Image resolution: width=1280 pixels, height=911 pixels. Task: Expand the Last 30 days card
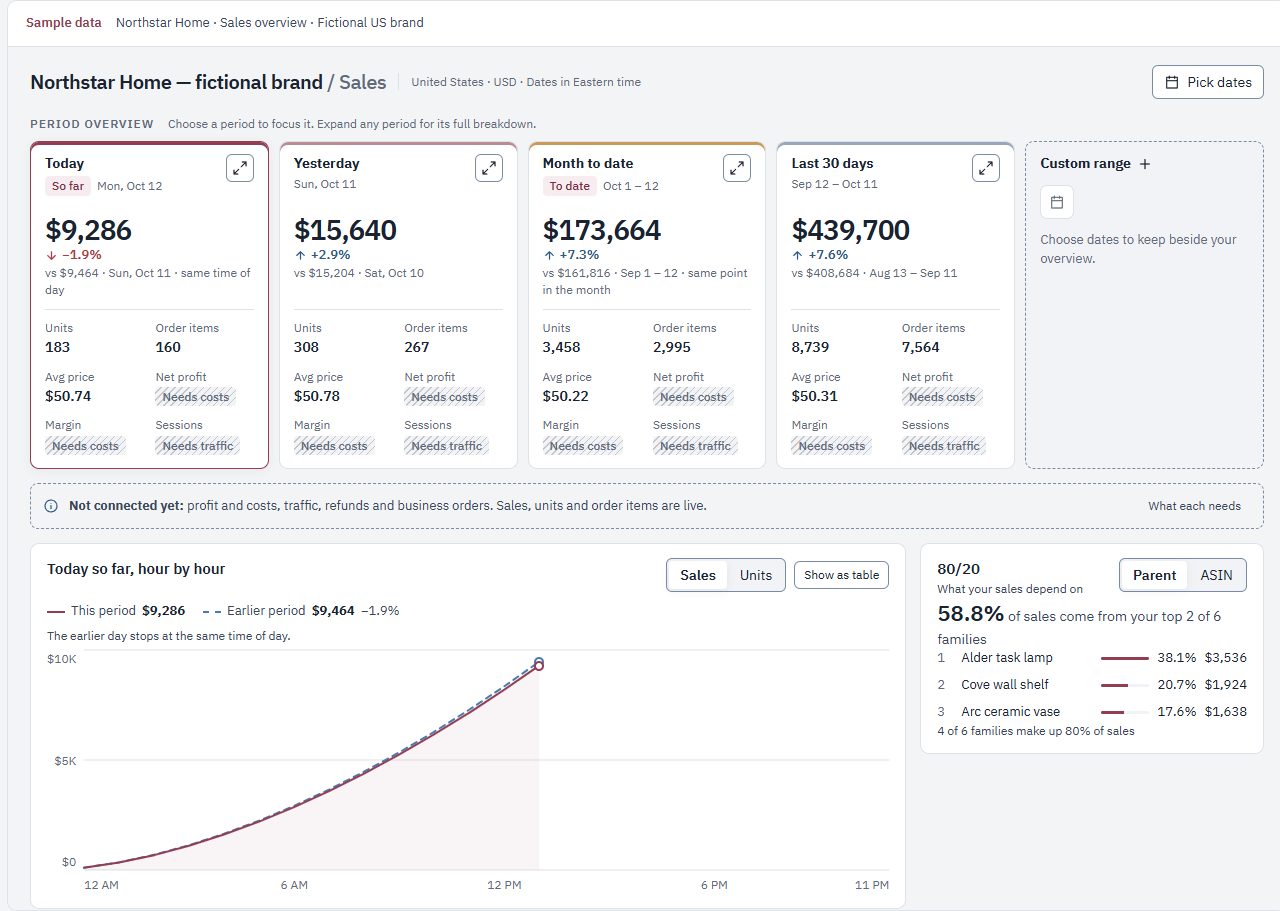tap(986, 168)
